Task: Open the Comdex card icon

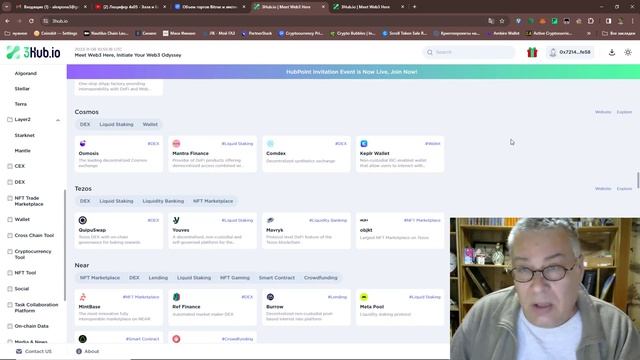Action: tap(270, 143)
